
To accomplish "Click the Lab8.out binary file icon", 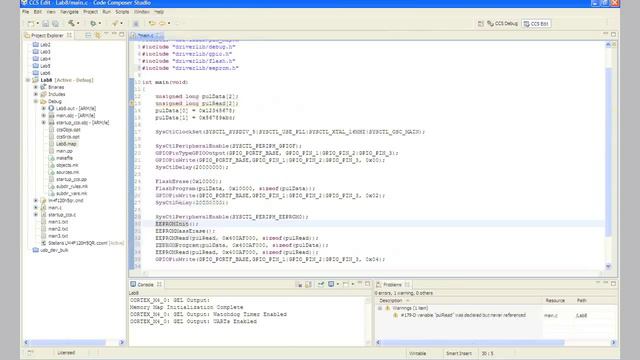I will click(51, 108).
